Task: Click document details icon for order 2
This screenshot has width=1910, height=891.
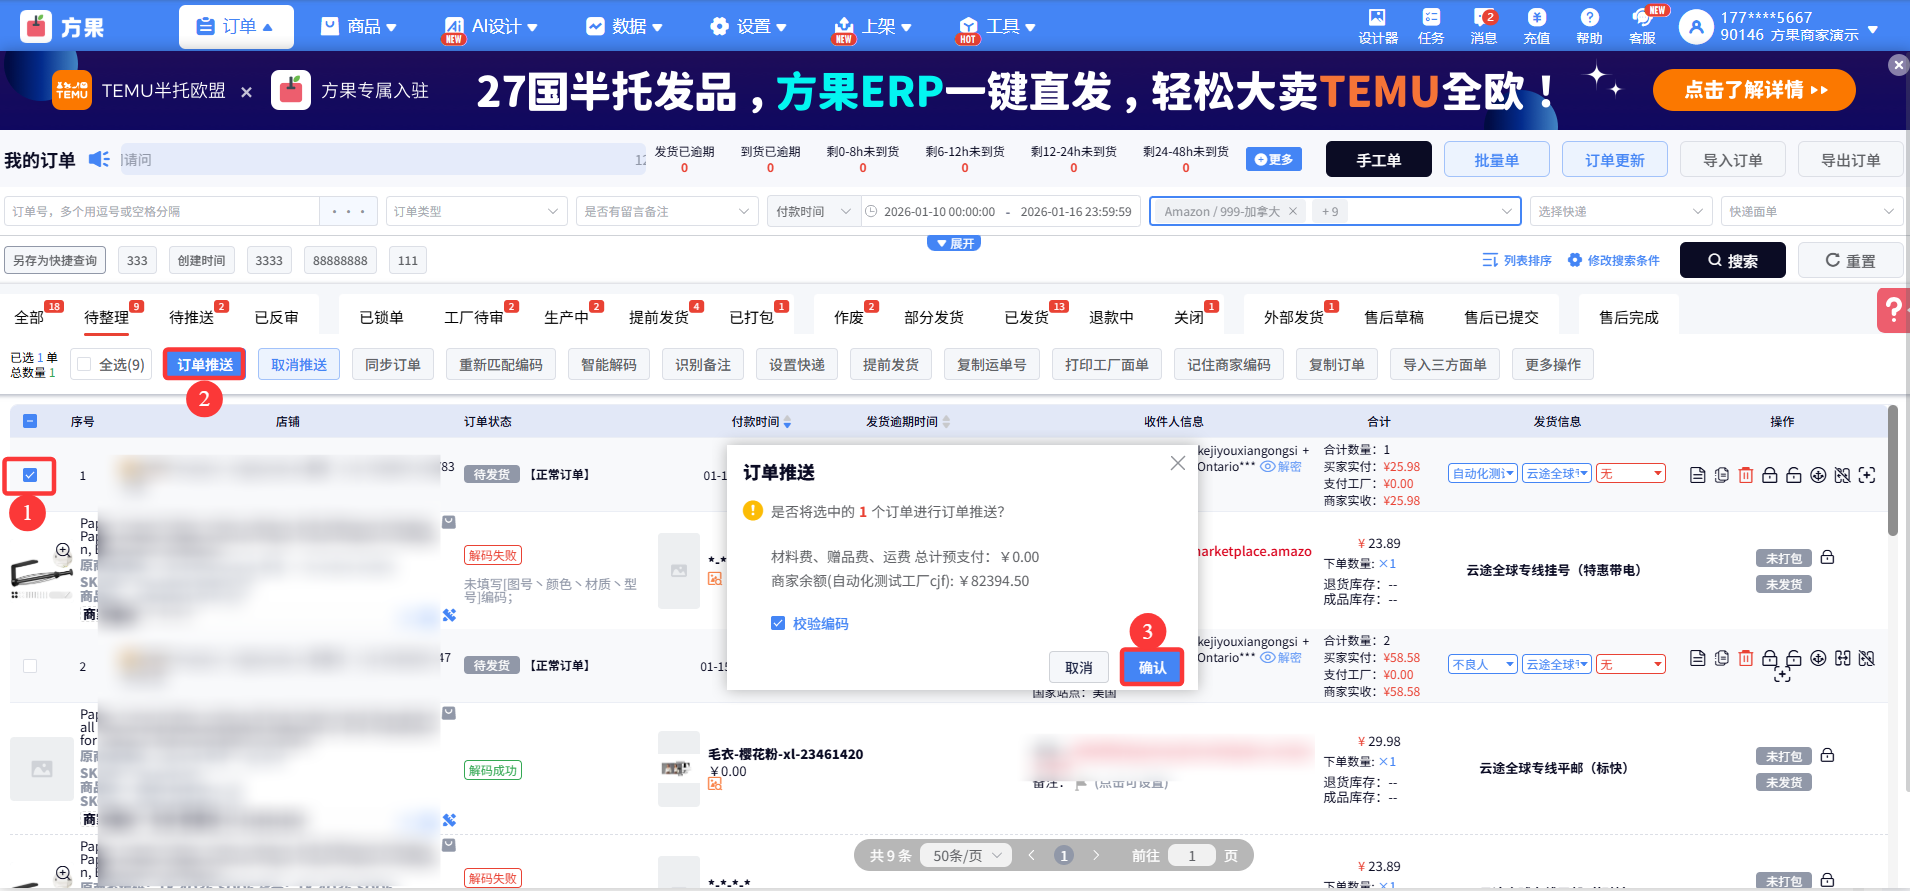Action: tap(1697, 658)
